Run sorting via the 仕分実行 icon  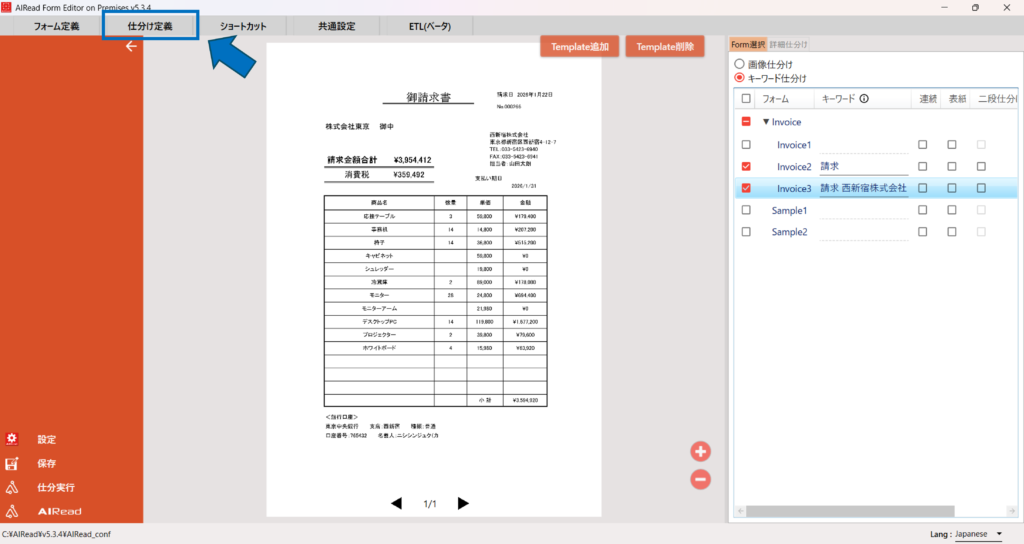[12, 487]
